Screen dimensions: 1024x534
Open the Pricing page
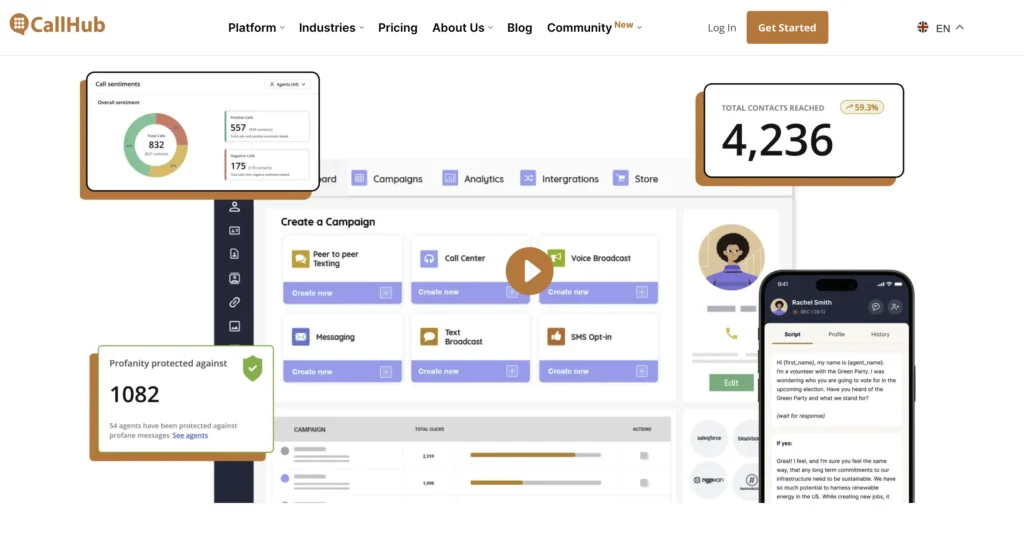(397, 28)
